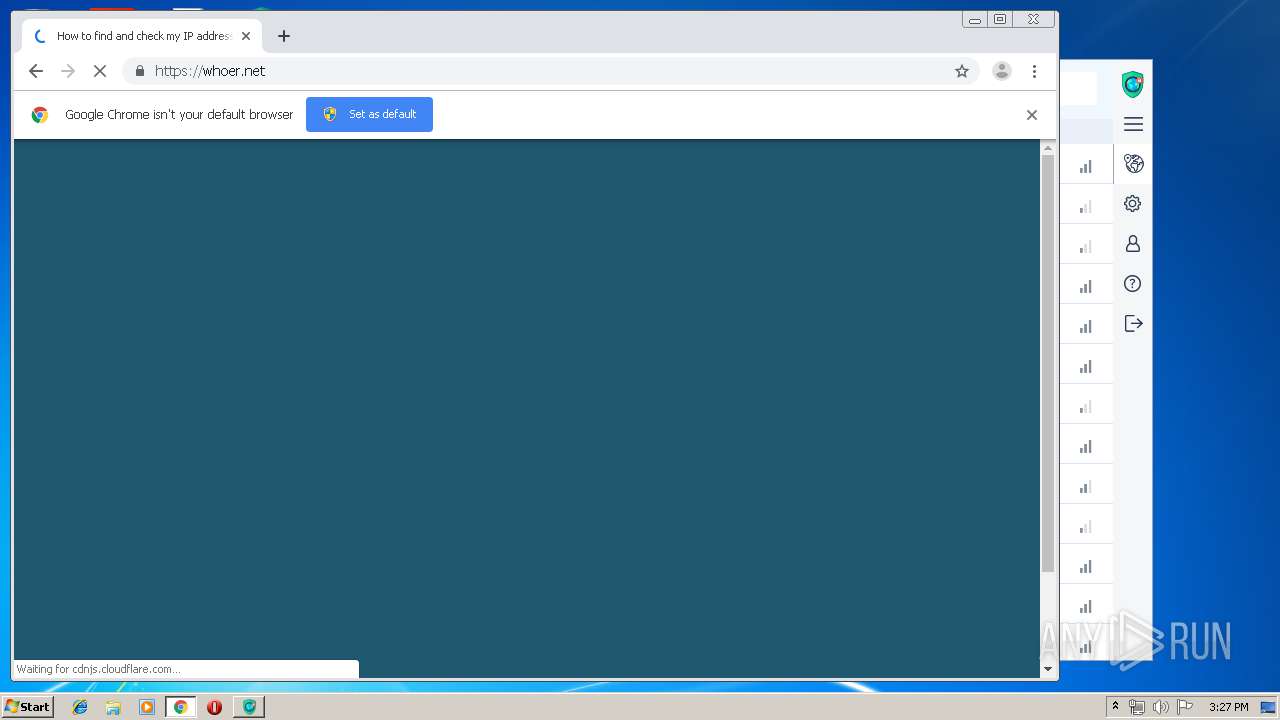Dismiss the default browser notification bar
Screen dimensions: 1280x720
tap(1032, 115)
